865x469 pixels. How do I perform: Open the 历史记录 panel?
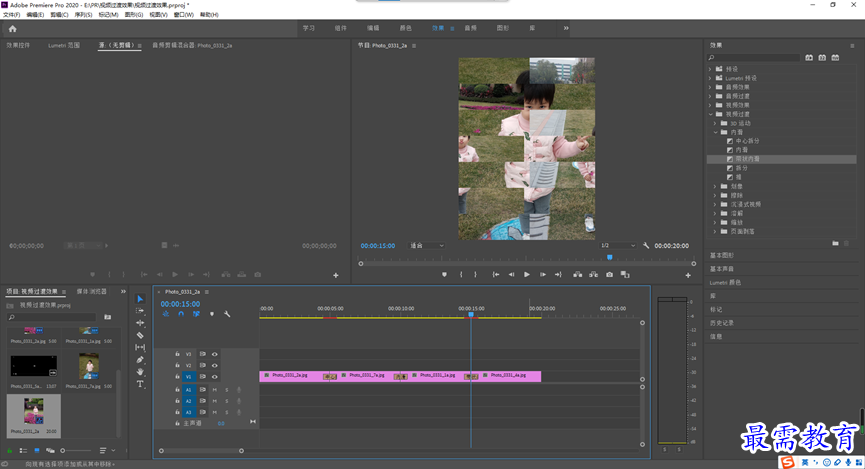722,323
